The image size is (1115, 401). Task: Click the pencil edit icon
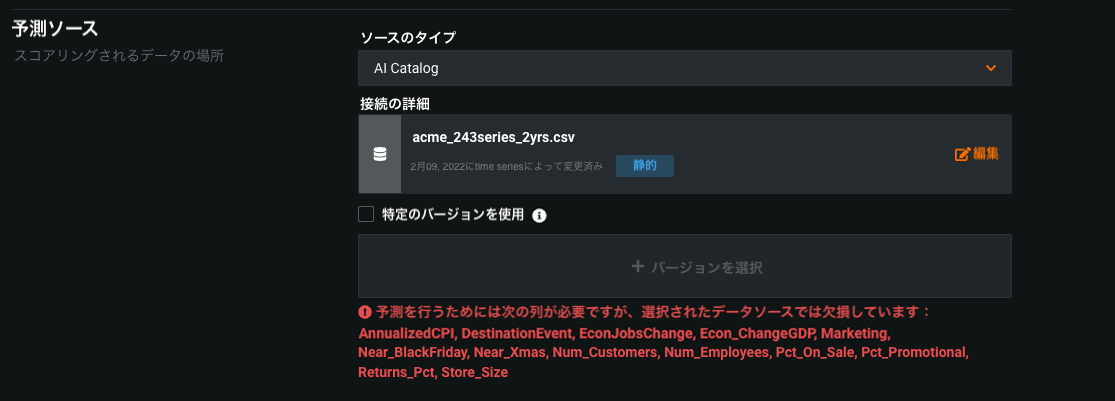(x=963, y=154)
